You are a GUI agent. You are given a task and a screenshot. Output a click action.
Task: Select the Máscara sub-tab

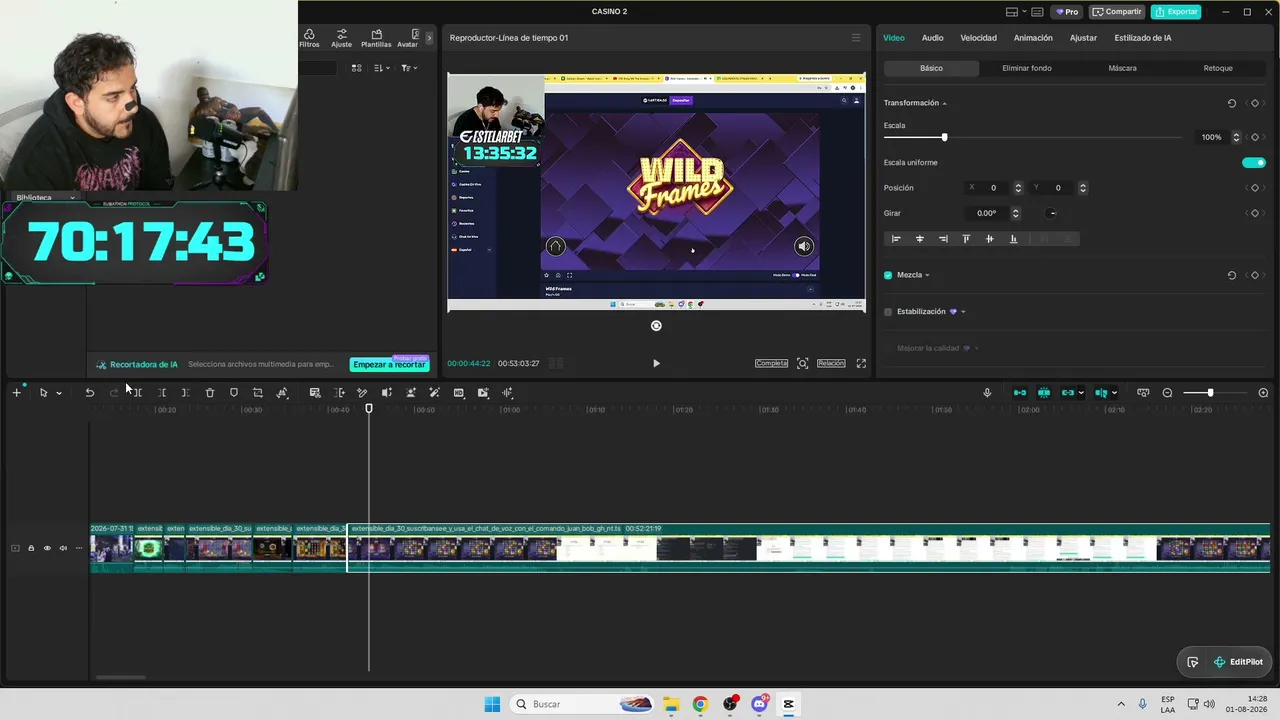pyautogui.click(x=1122, y=68)
